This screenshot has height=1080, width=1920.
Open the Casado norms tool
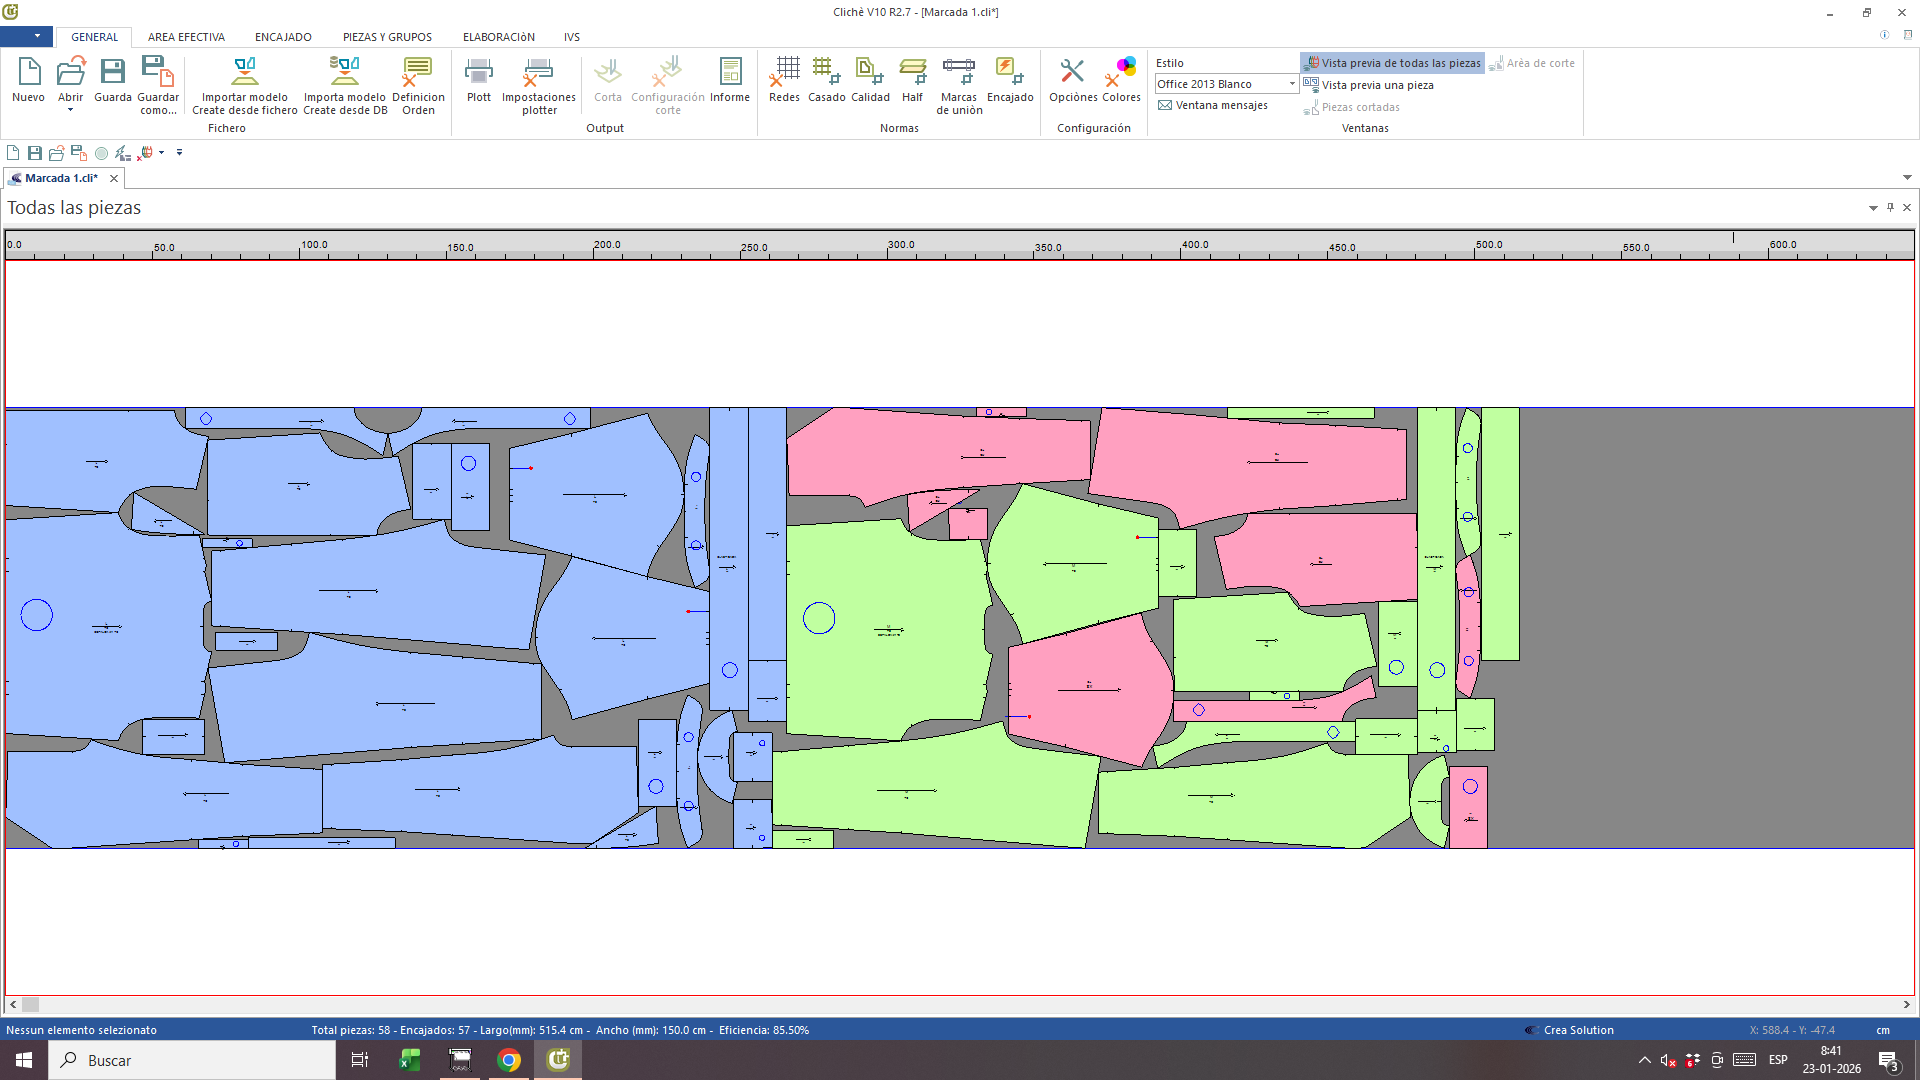click(x=826, y=72)
